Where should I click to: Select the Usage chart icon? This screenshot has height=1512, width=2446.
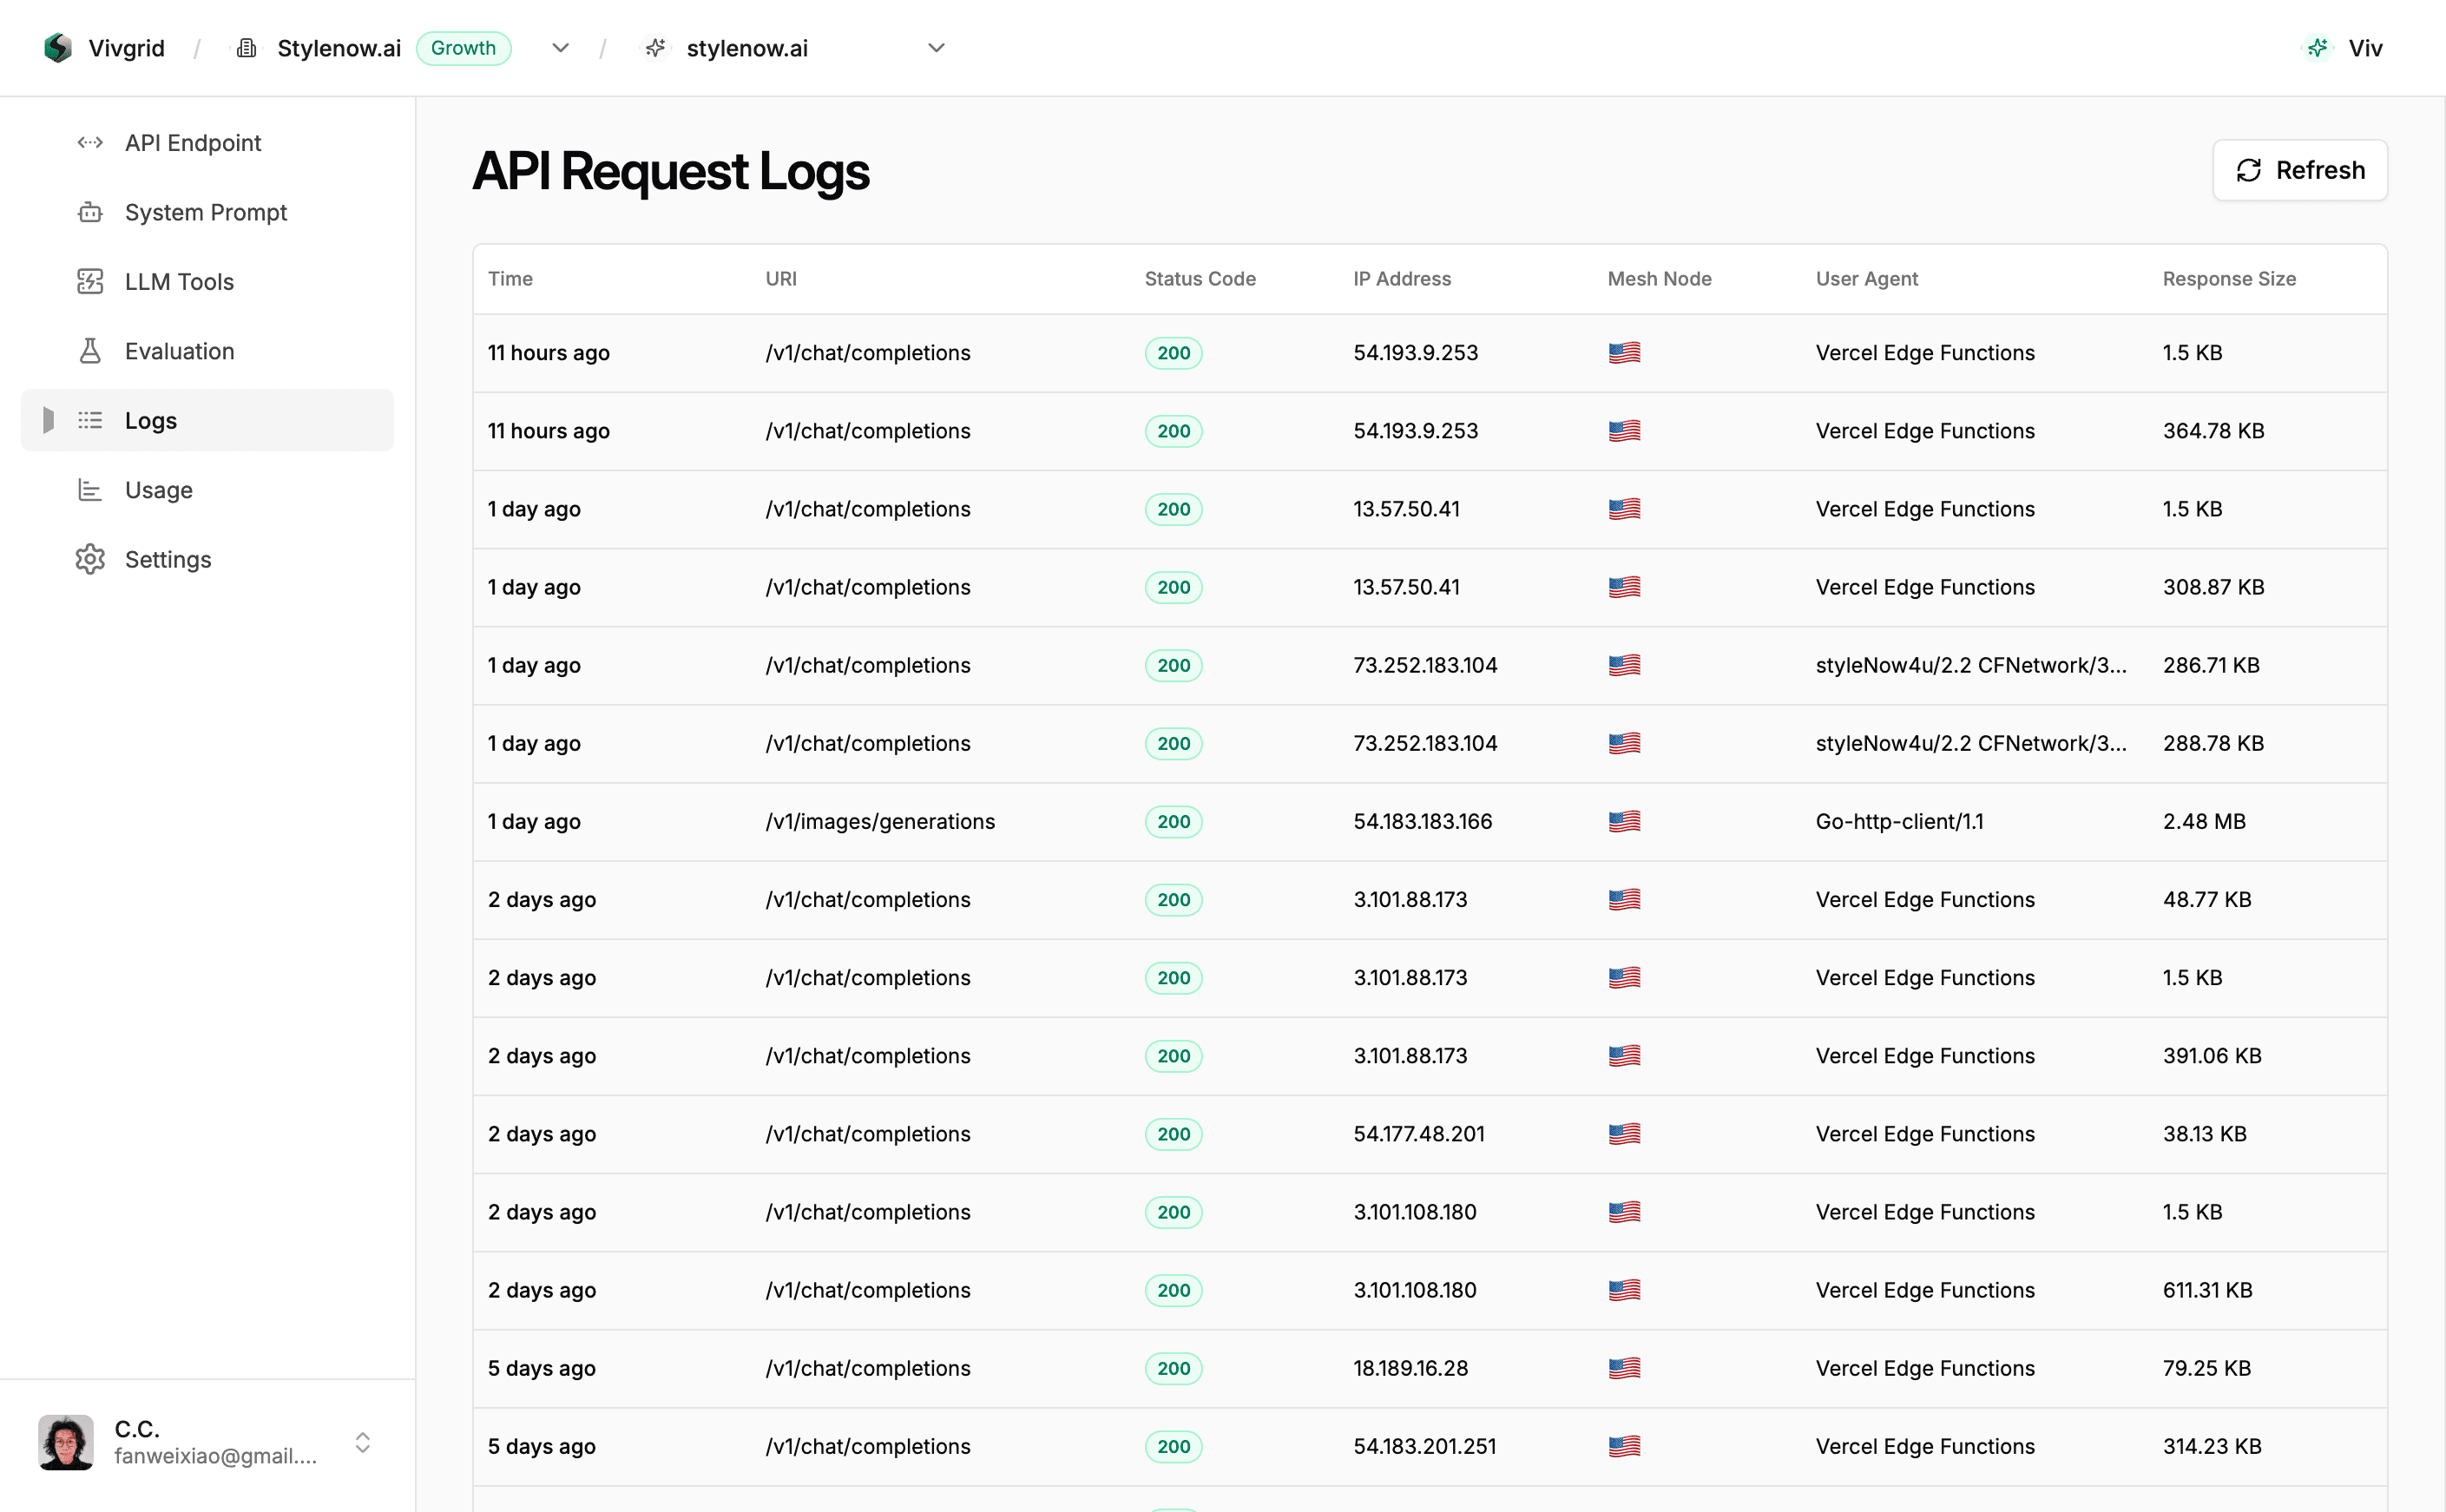90,489
